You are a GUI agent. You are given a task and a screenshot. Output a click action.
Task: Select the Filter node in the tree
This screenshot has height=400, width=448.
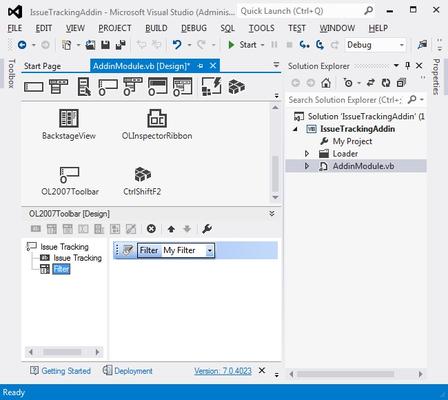point(61,269)
